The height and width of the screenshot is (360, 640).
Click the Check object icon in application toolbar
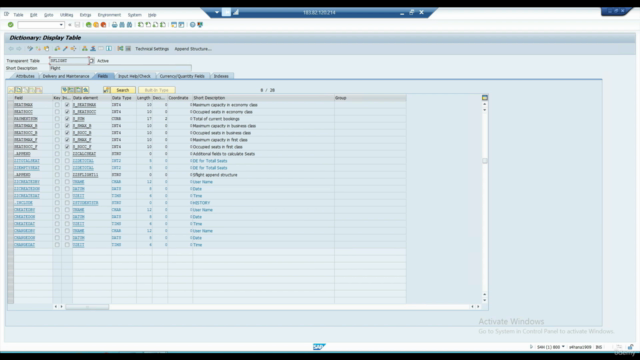(x=57, y=49)
